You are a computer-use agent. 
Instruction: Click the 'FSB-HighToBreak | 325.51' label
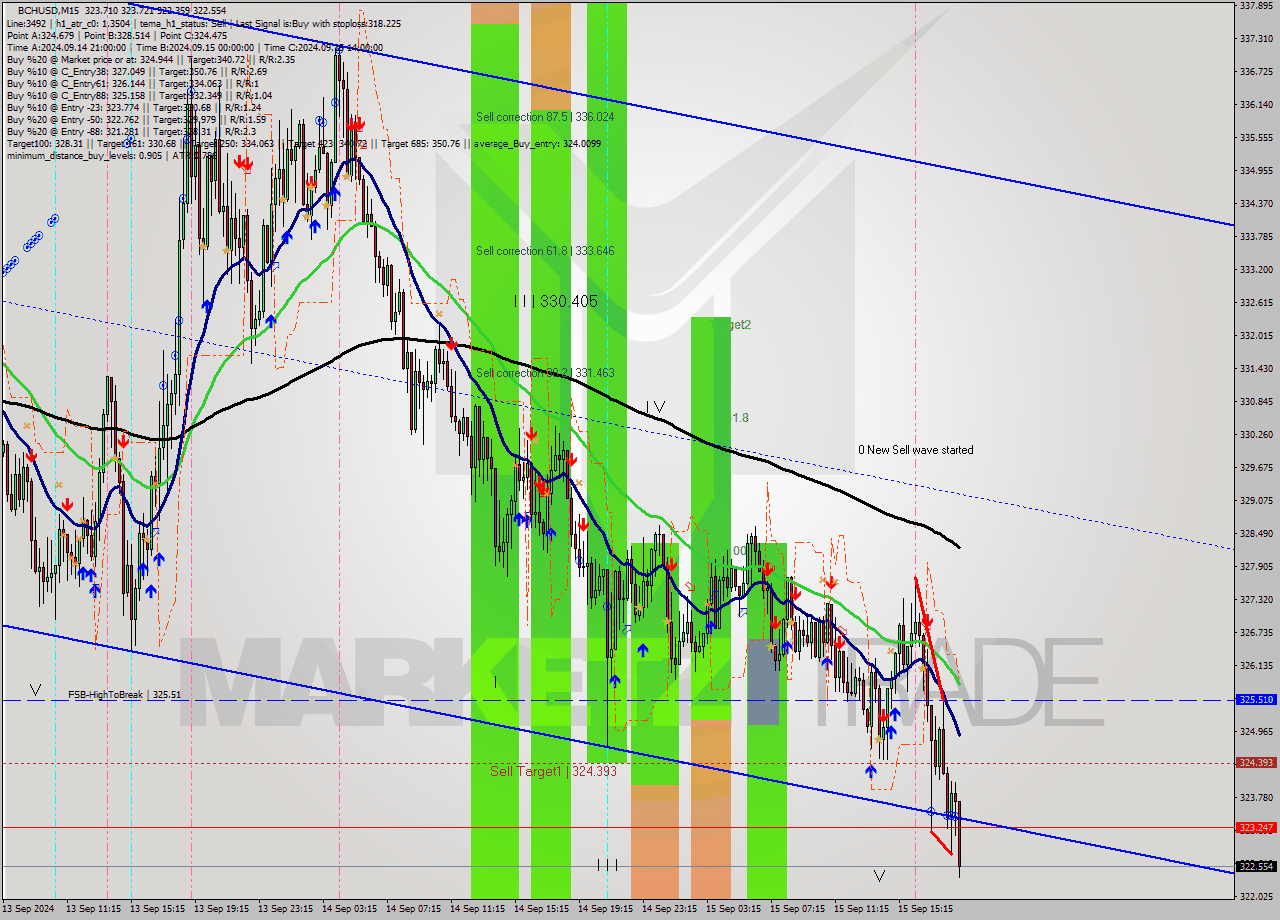pos(124,694)
